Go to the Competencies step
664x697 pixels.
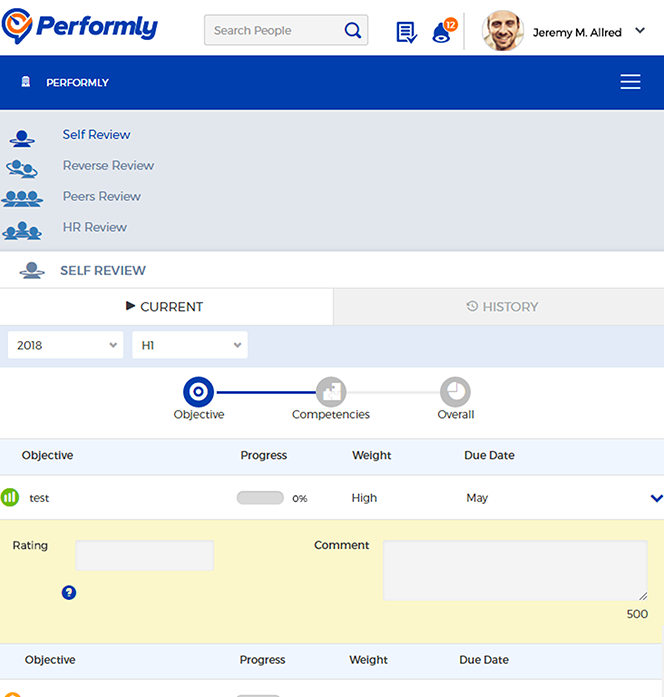tap(330, 392)
